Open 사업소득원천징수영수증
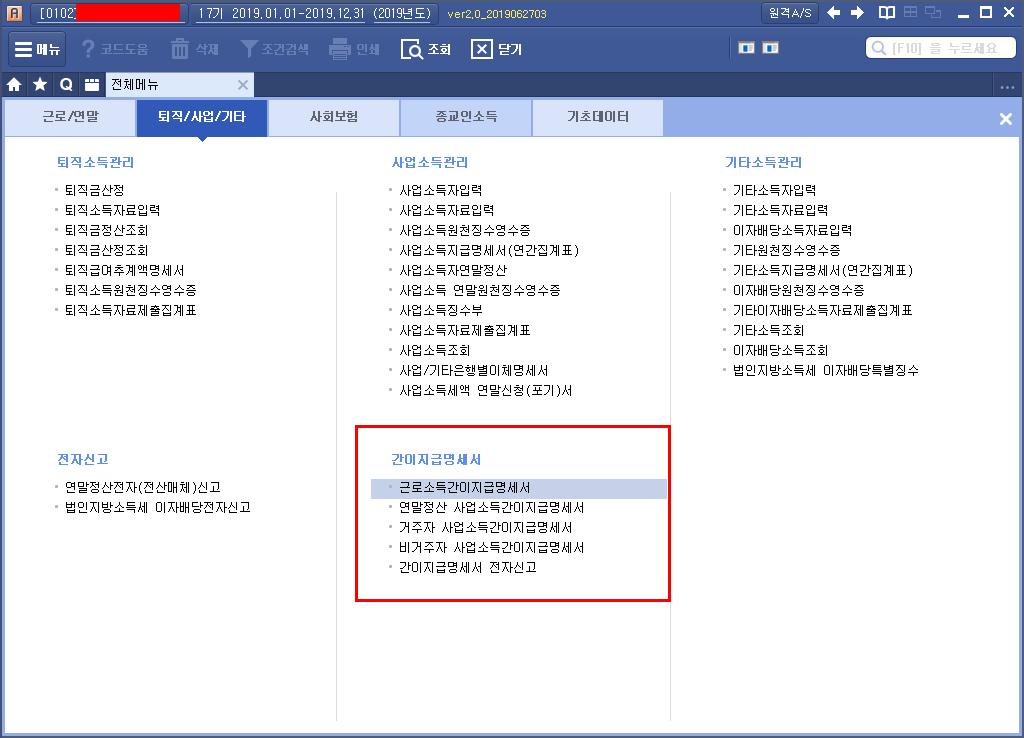Screen dimensions: 1024x738 [x=465, y=231]
